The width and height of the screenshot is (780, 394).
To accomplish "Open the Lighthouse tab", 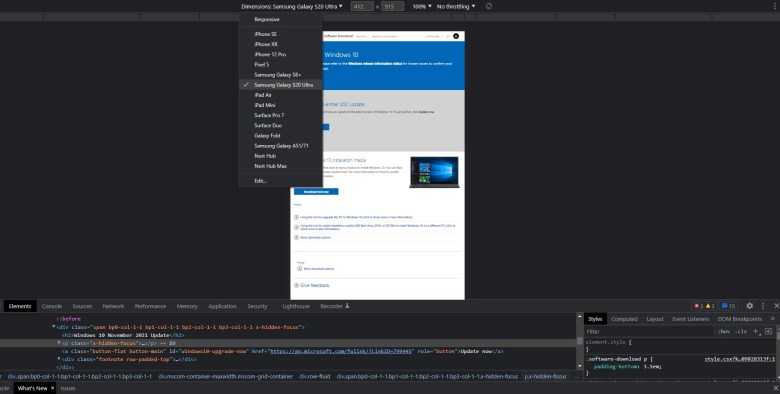I will pyautogui.click(x=296, y=306).
